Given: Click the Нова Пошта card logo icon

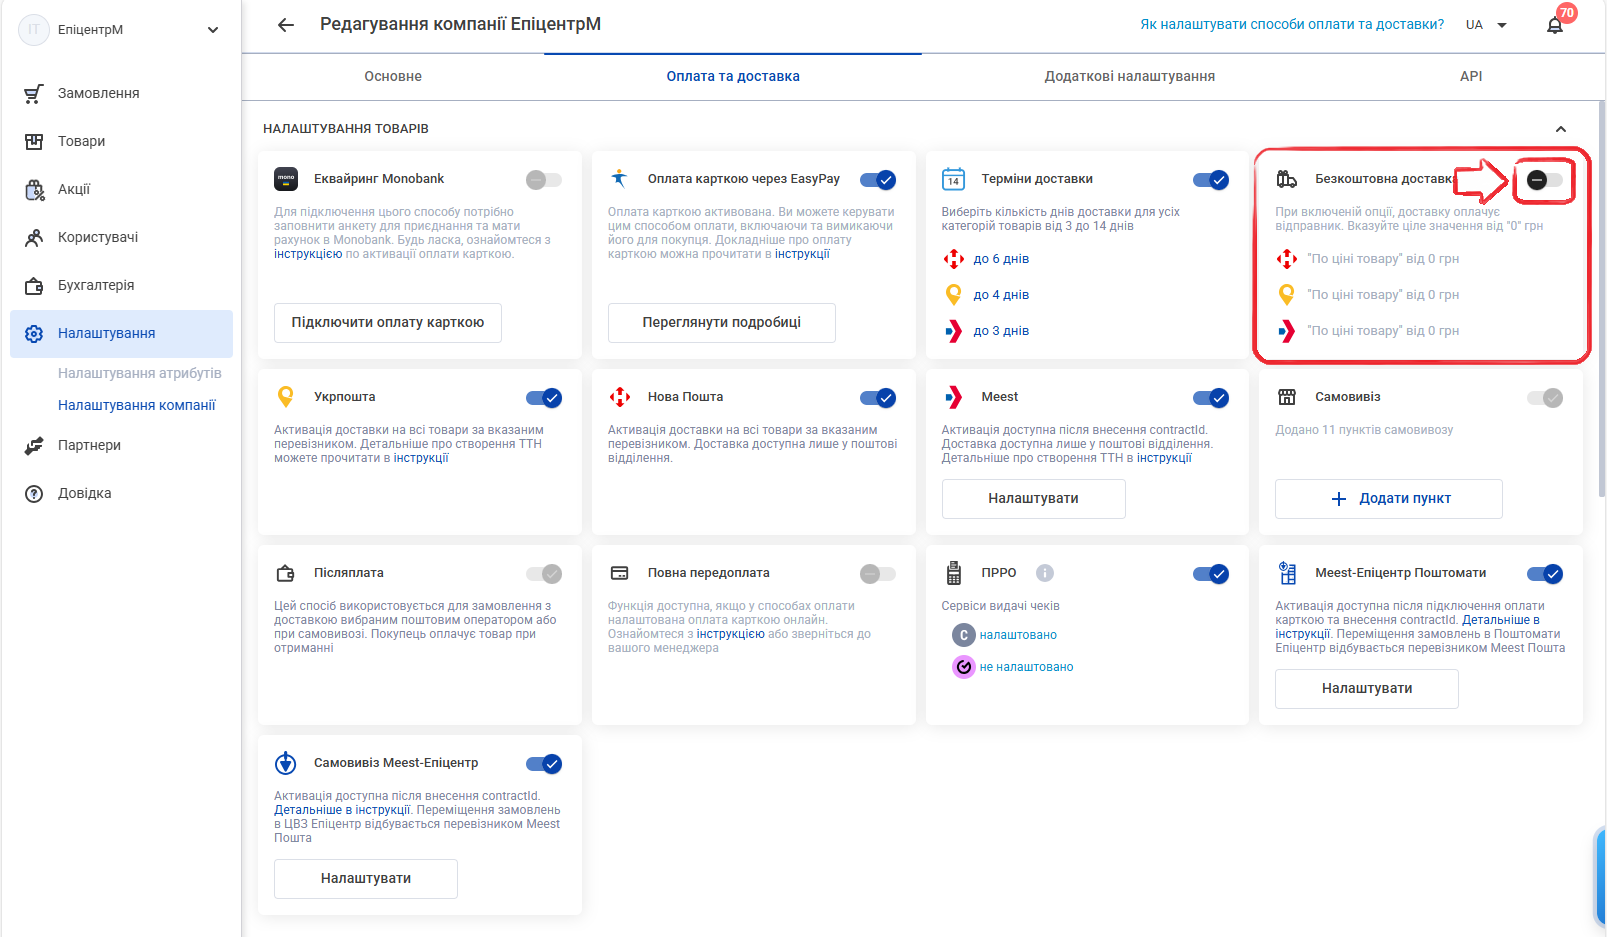Looking at the screenshot, I should coord(620,397).
